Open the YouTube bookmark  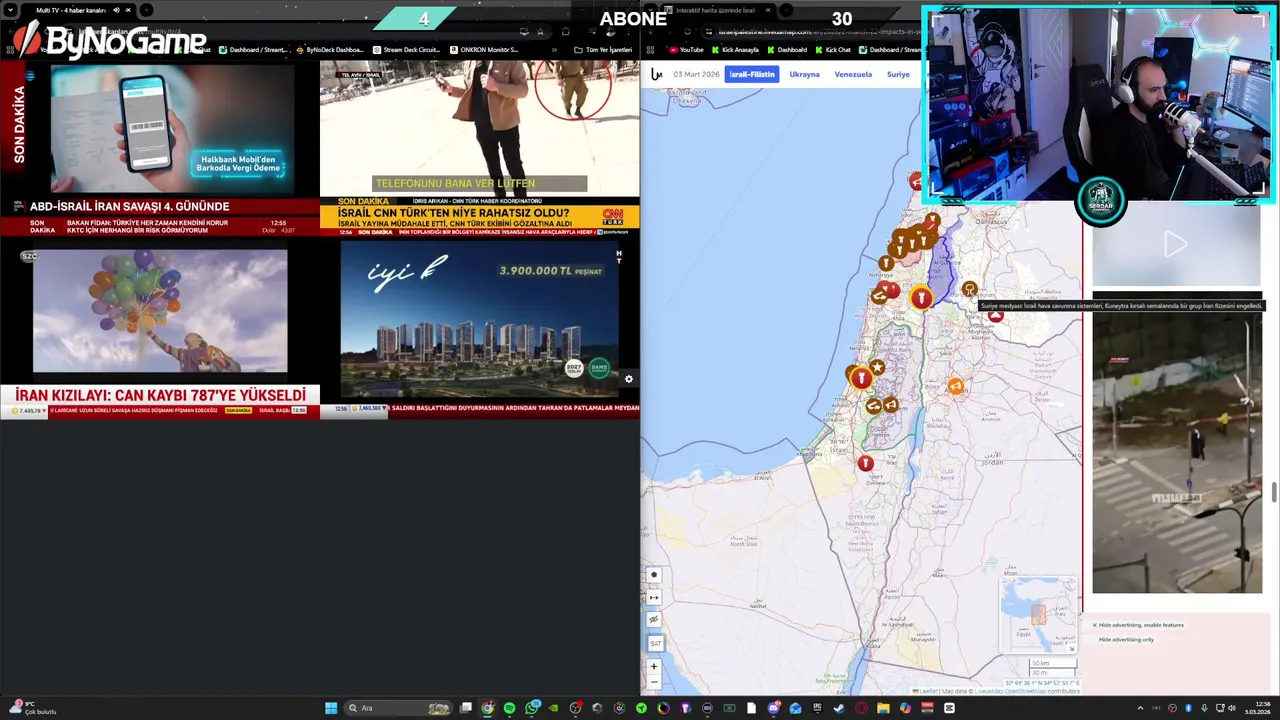(x=686, y=50)
